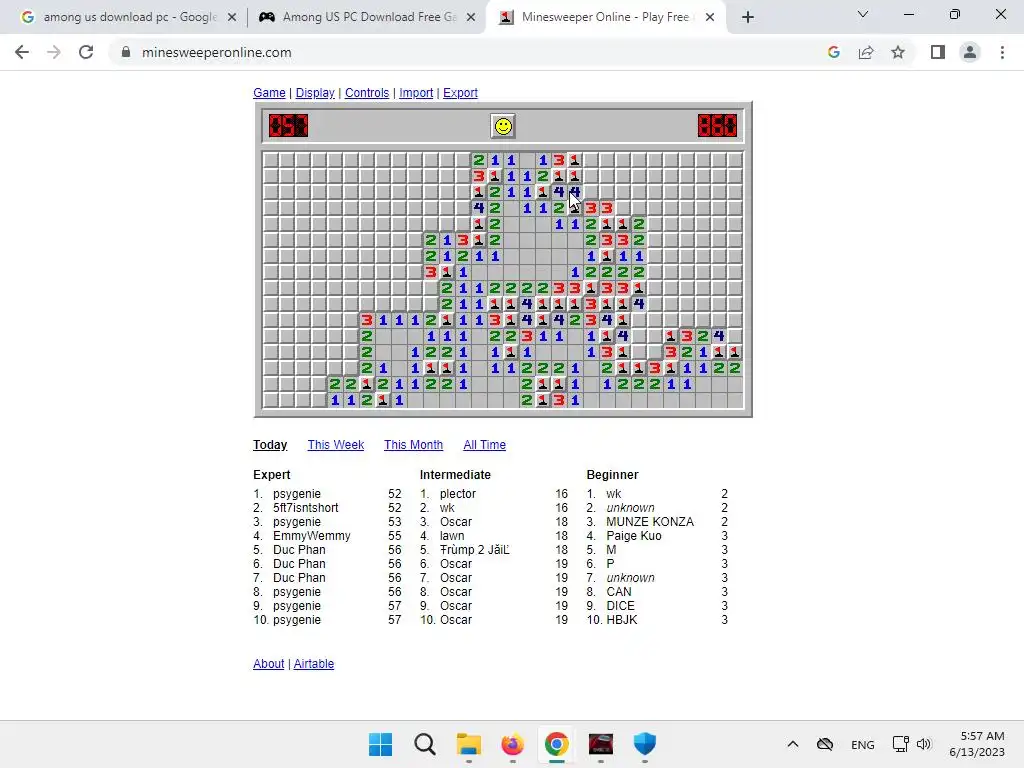Share this page using share icon
Viewport: 1024px width, 768px height.
(866, 52)
